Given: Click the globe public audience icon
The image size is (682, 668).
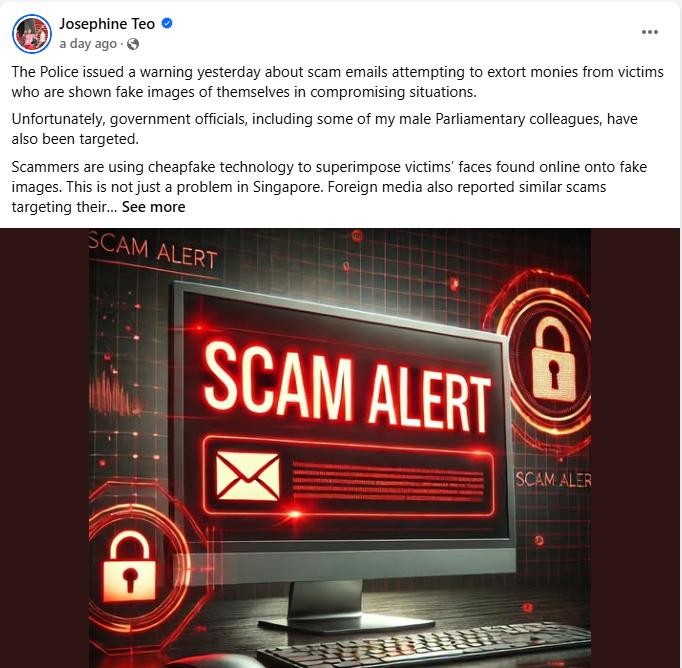Looking at the screenshot, I should [133, 44].
